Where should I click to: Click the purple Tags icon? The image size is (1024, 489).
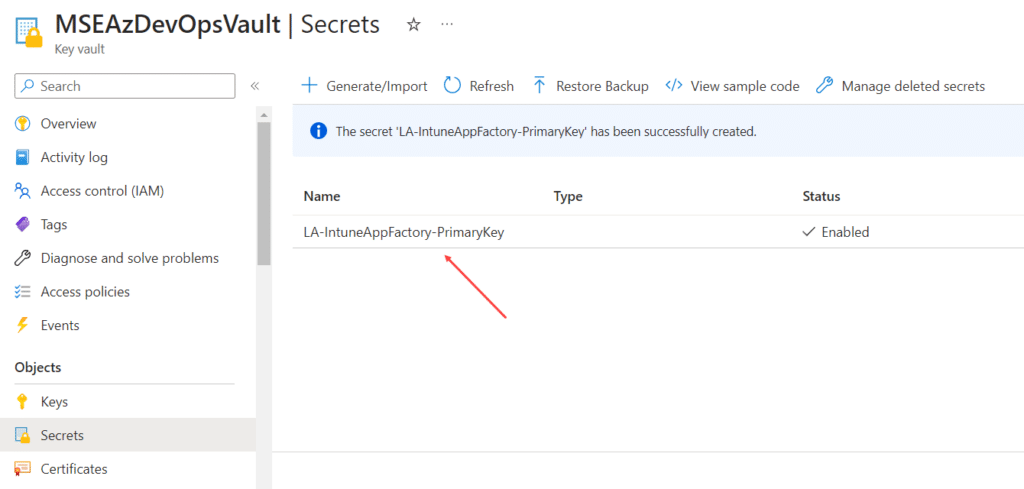pyautogui.click(x=22, y=225)
